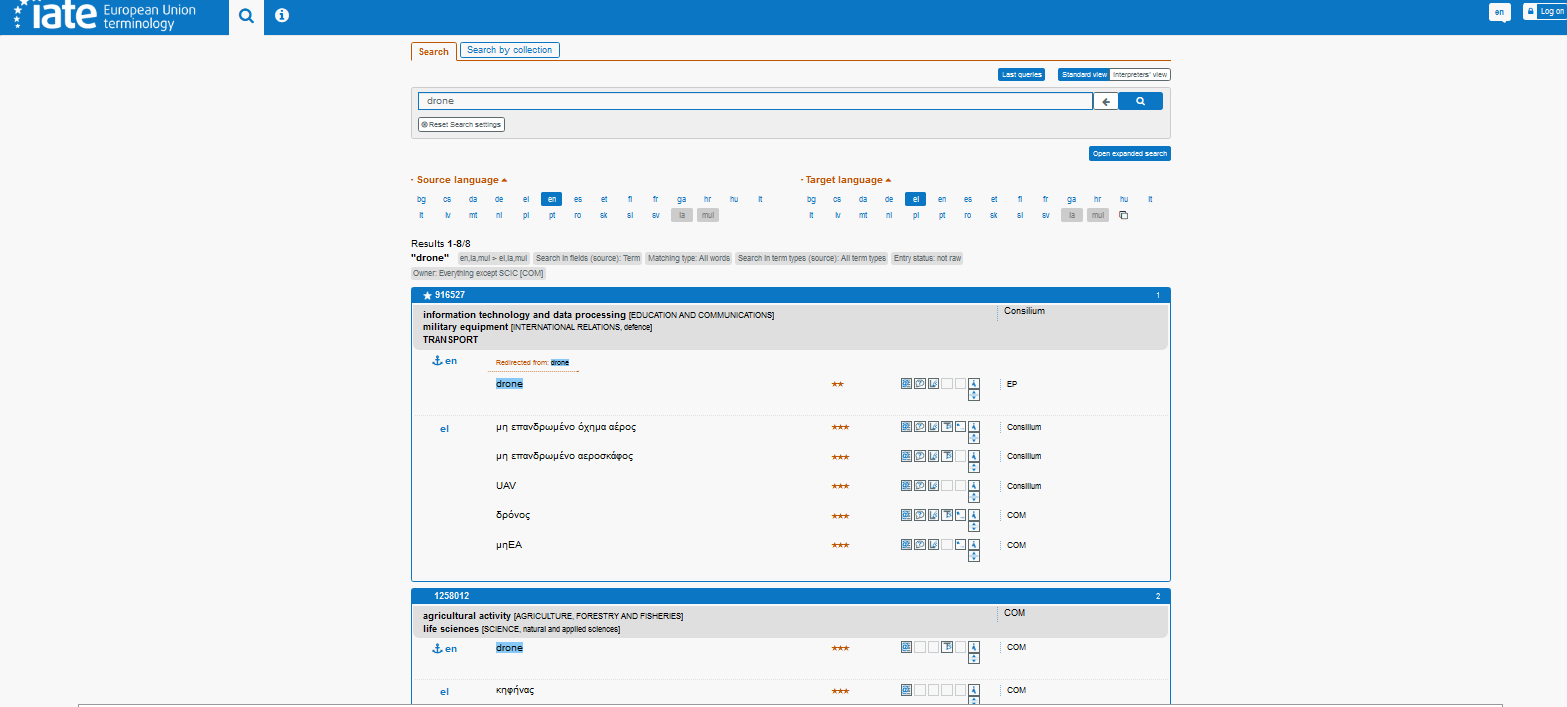Open entry number 1258012
The image size is (1567, 707).
click(x=452, y=596)
